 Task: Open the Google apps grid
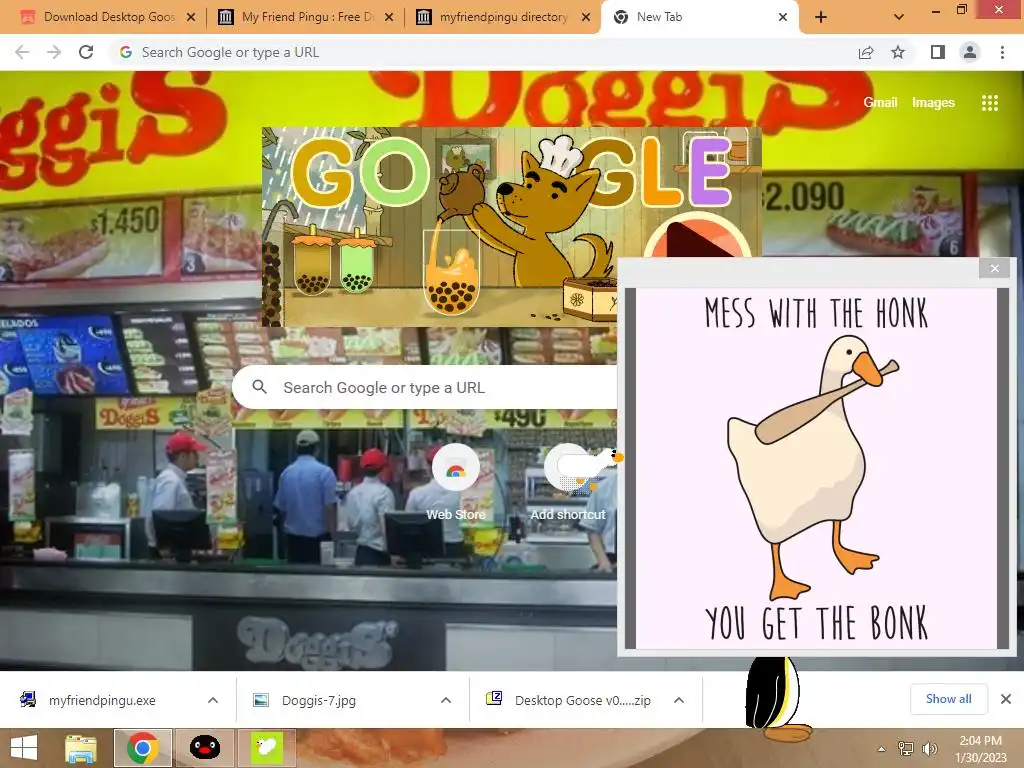click(x=989, y=103)
